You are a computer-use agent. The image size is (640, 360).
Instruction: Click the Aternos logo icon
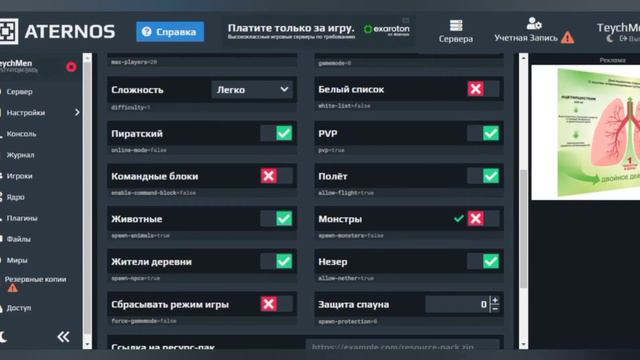point(9,31)
